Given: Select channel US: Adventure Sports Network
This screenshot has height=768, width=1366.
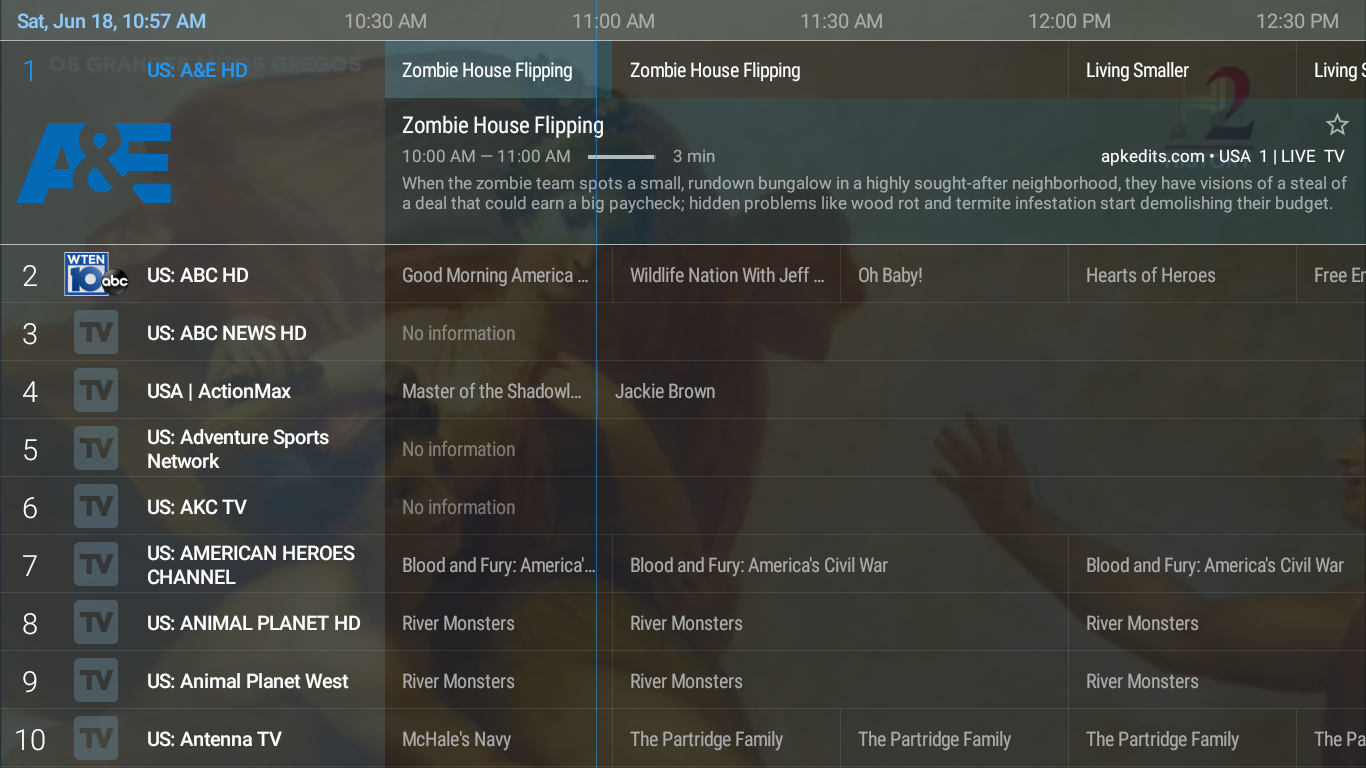Looking at the screenshot, I should (238, 449).
